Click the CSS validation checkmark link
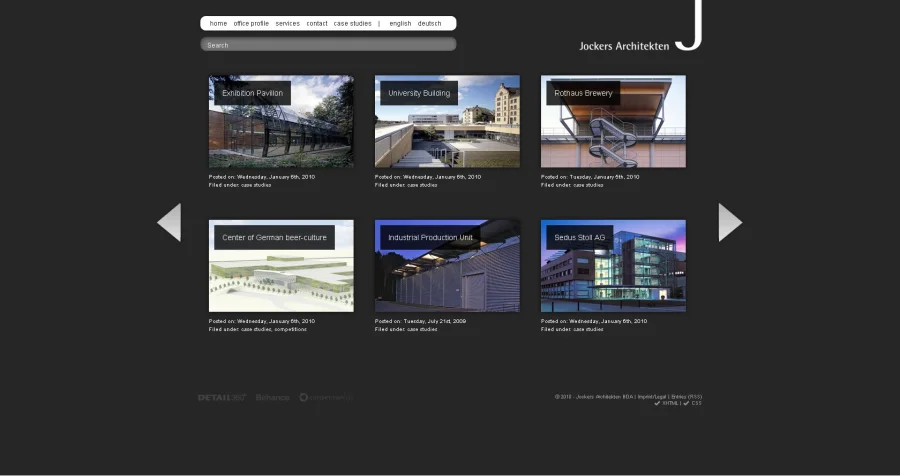Viewport: 900px width, 476px height. 693,403
